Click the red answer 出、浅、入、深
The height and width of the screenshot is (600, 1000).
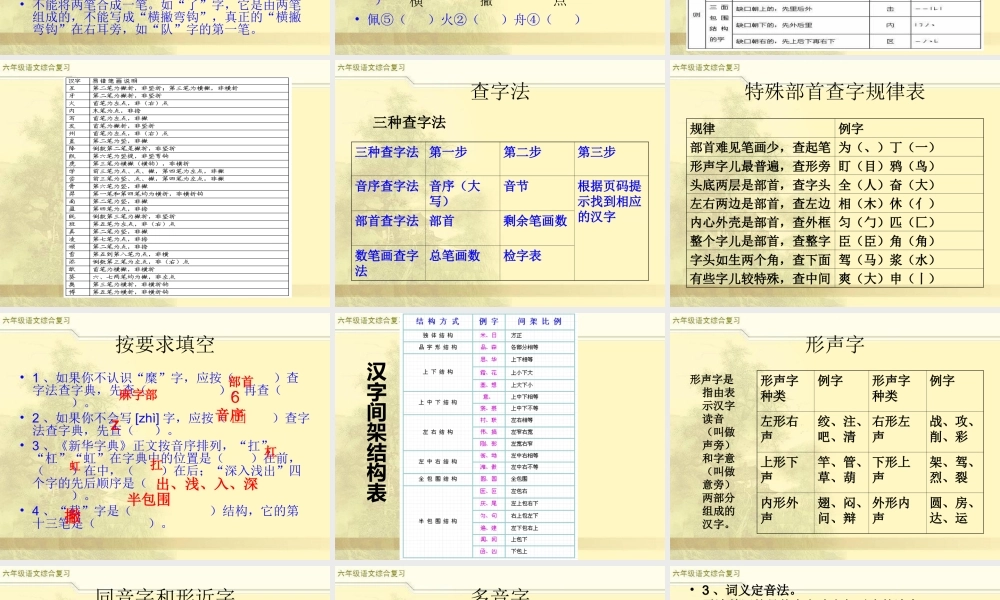207,484
